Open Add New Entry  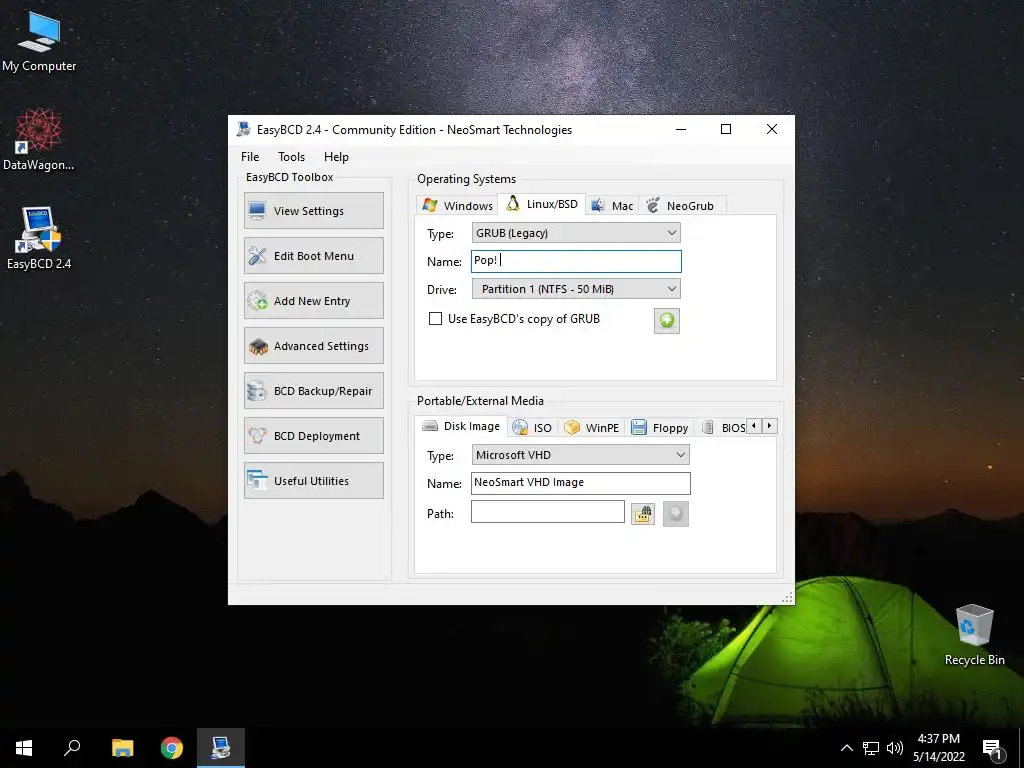tap(314, 300)
